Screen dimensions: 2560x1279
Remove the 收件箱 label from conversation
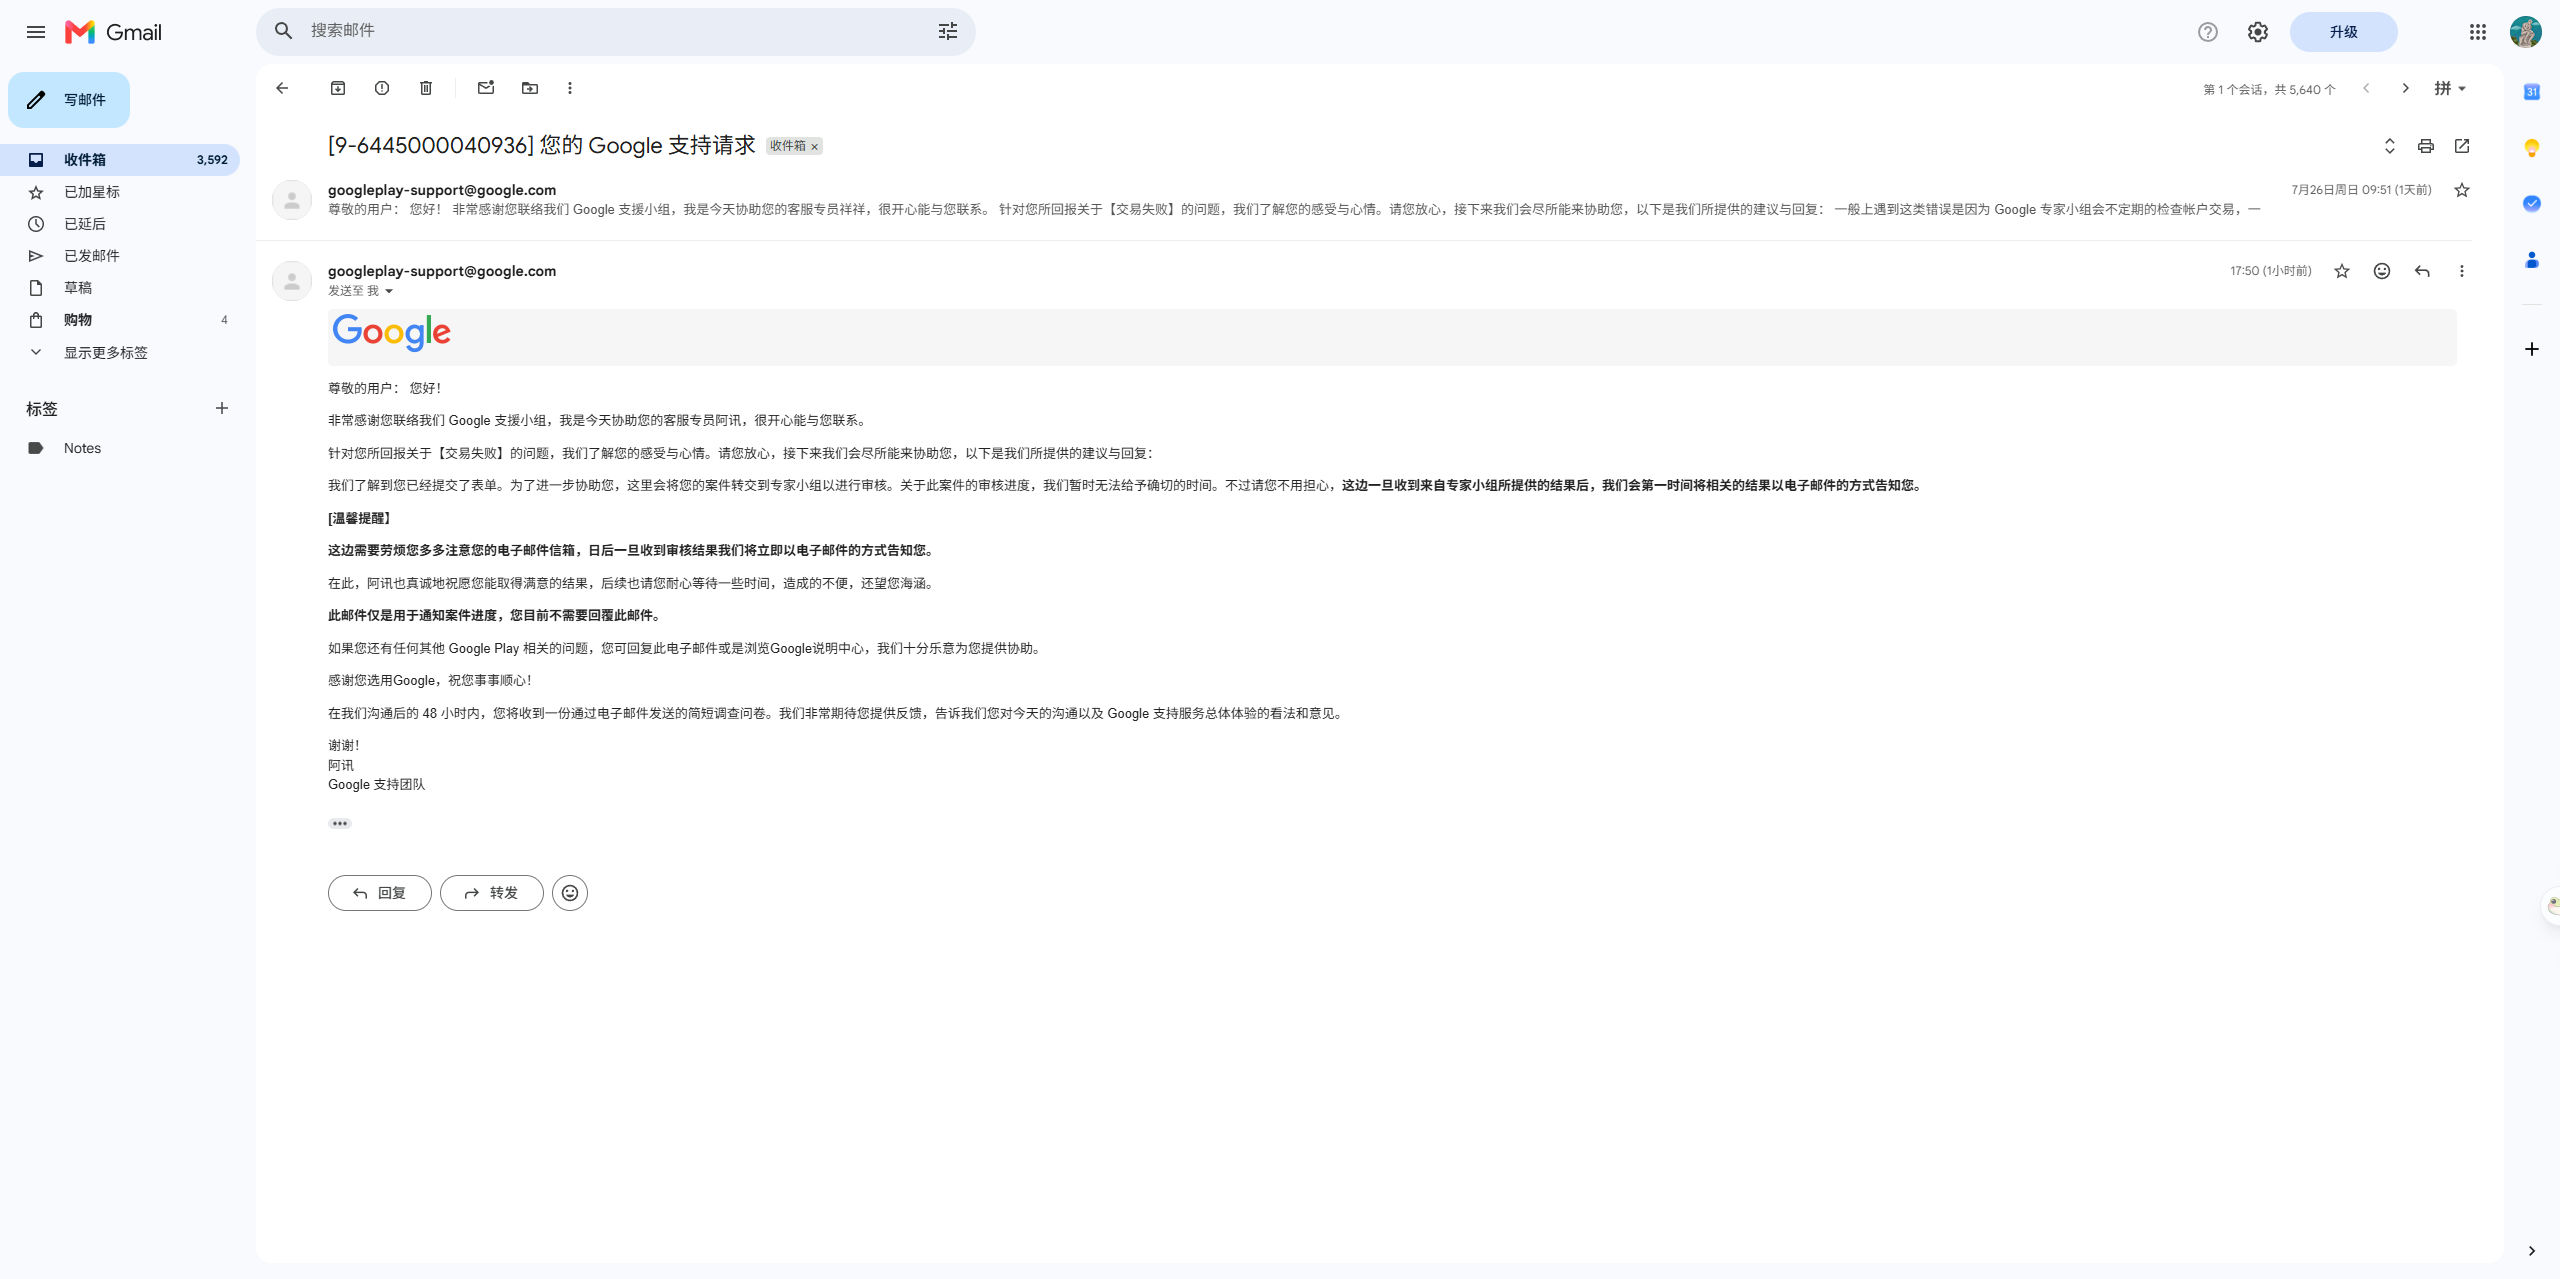(x=815, y=147)
